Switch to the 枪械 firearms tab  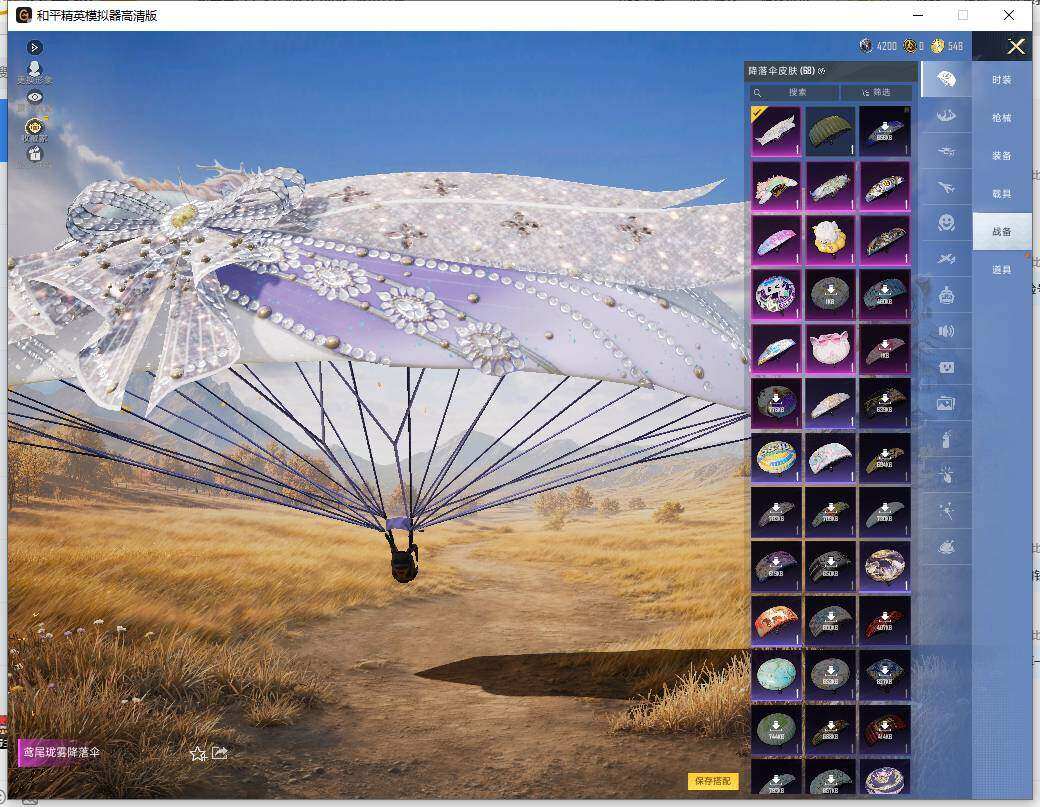(1002, 117)
